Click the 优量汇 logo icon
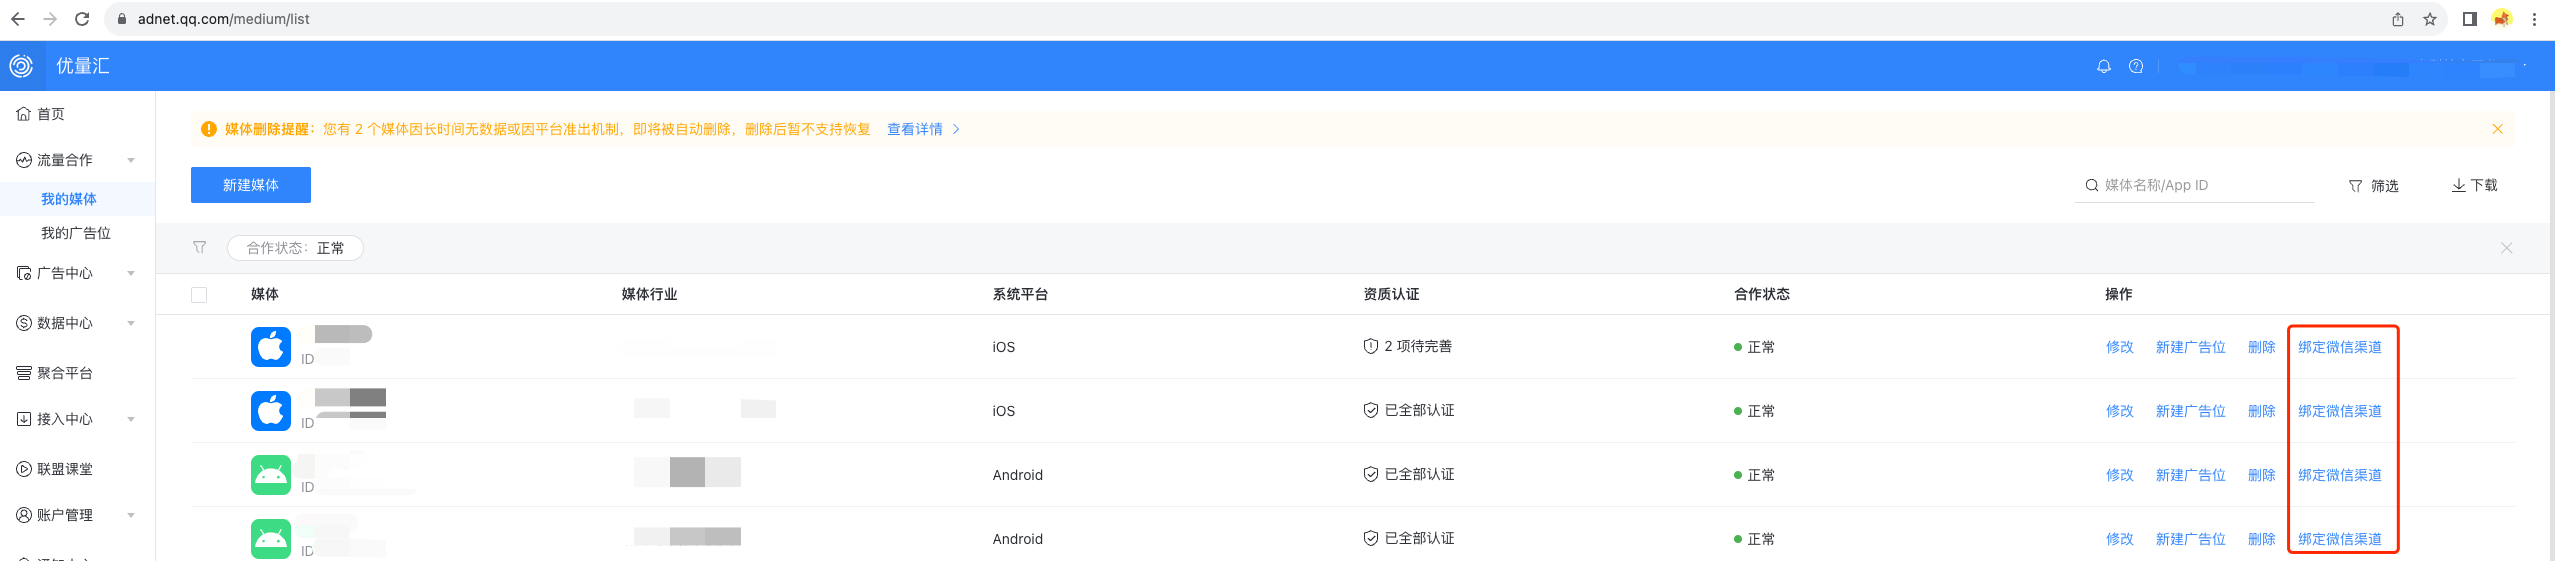 pyautogui.click(x=21, y=66)
